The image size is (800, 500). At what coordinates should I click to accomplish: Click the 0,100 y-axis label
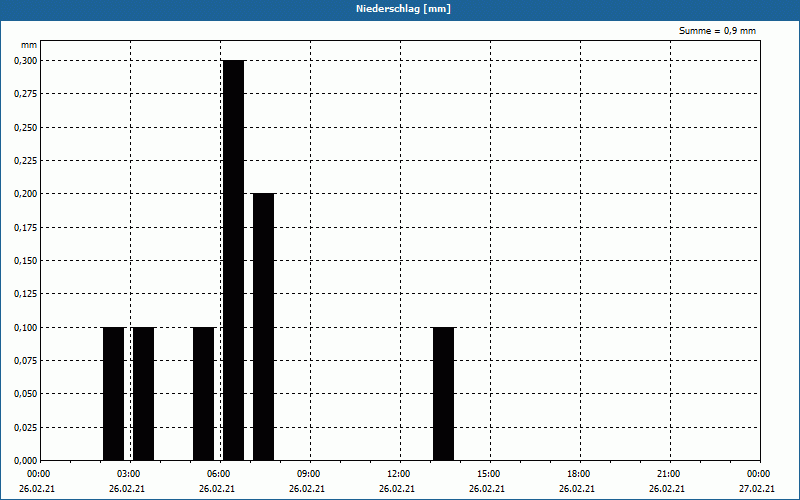click(x=26, y=328)
